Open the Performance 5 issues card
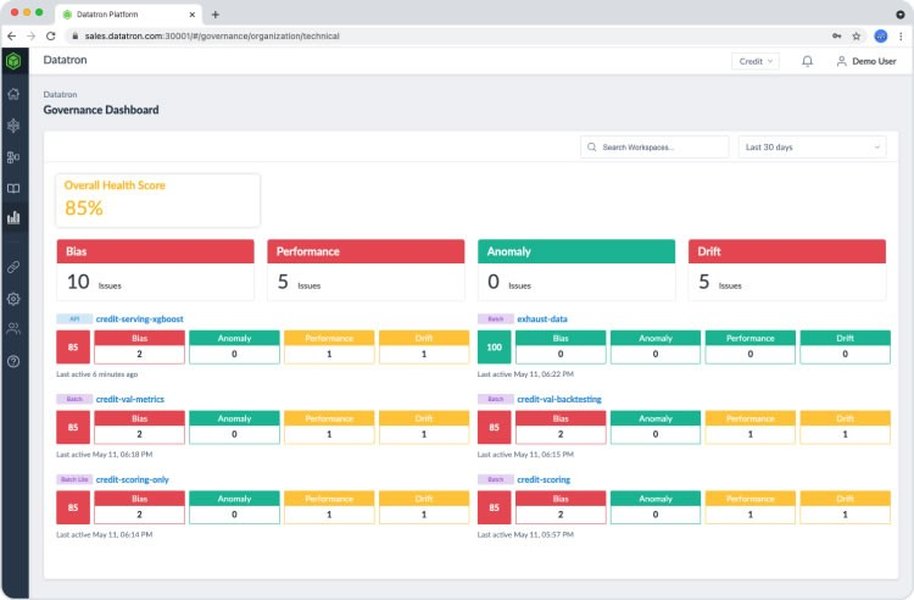Image resolution: width=914 pixels, height=600 pixels. pyautogui.click(x=365, y=270)
